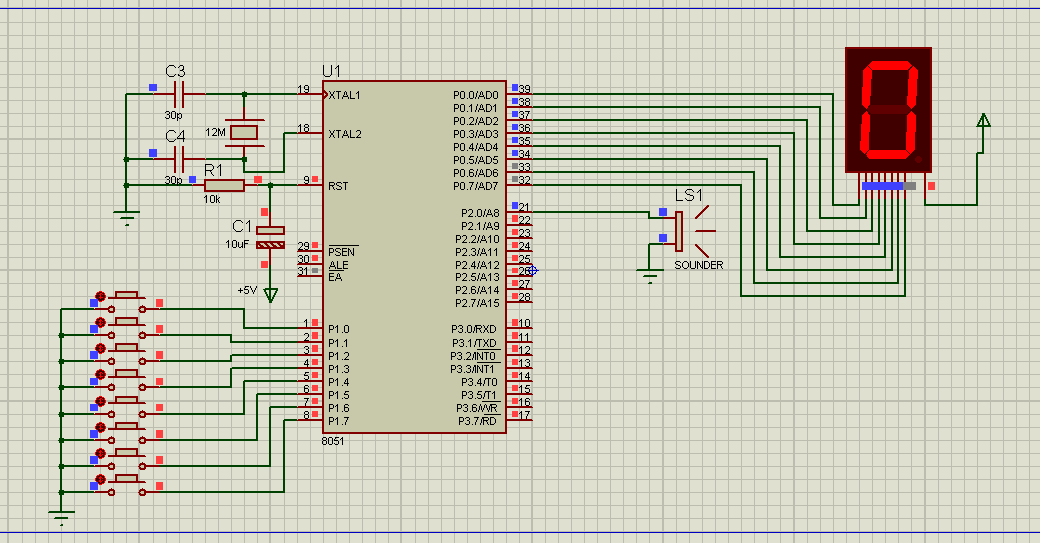
Task: Click the 10uF capacitor value
Action: point(237,244)
